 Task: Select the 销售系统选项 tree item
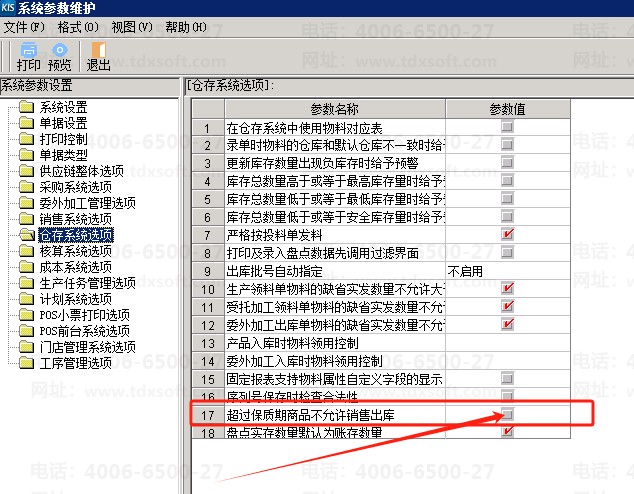pyautogui.click(x=75, y=219)
